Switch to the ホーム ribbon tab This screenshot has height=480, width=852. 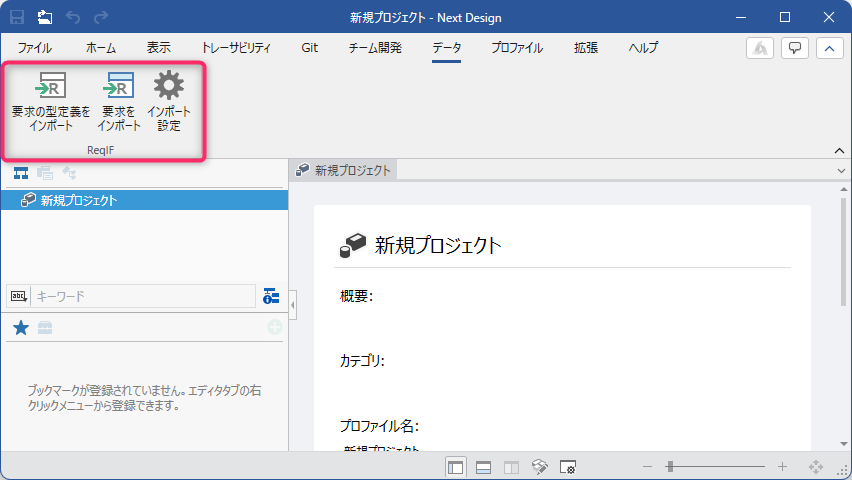click(101, 48)
